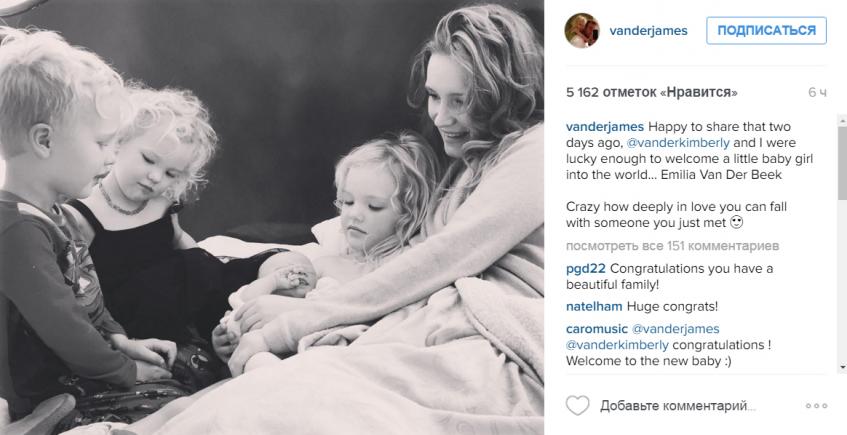The width and height of the screenshot is (847, 435).
Task: Open vanderjames username link in header
Action: click(x=648, y=31)
